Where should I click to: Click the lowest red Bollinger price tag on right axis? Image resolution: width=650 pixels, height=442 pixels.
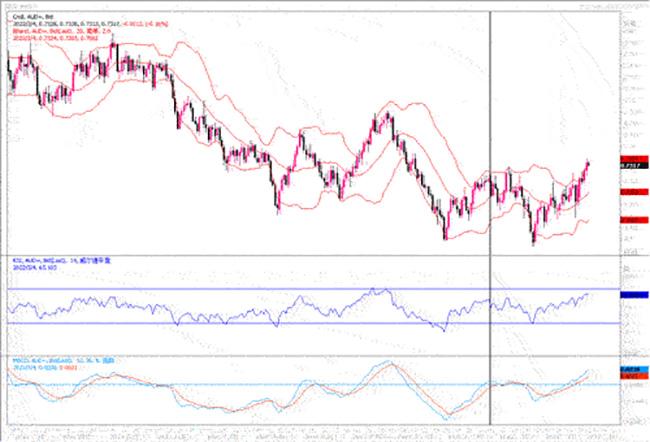628,222
